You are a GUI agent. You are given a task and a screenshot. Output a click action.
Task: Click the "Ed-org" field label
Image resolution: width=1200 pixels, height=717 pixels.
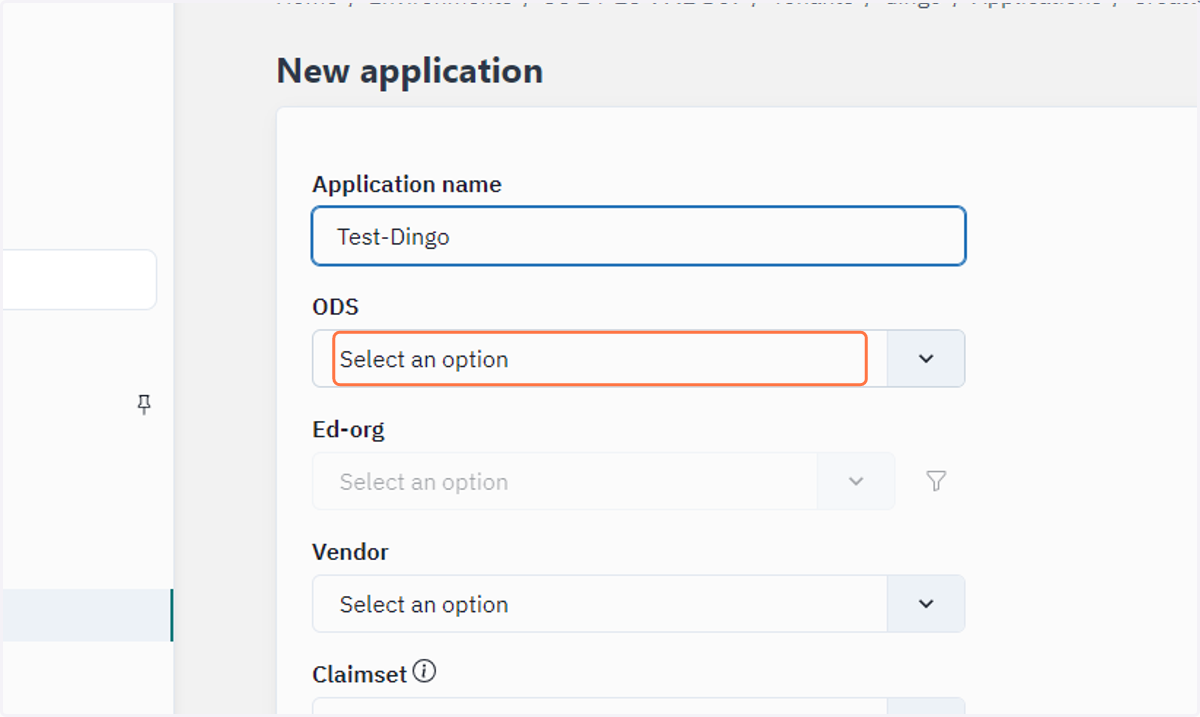(x=348, y=430)
